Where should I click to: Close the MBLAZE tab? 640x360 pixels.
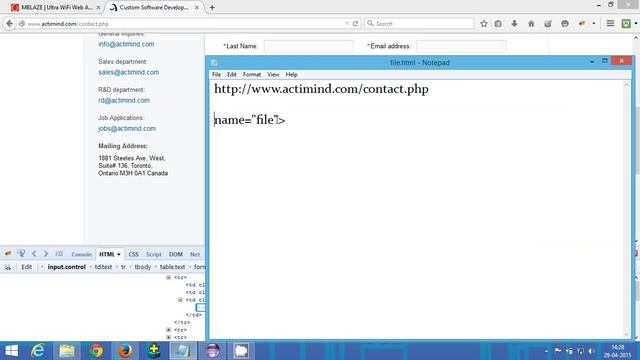[98, 7]
